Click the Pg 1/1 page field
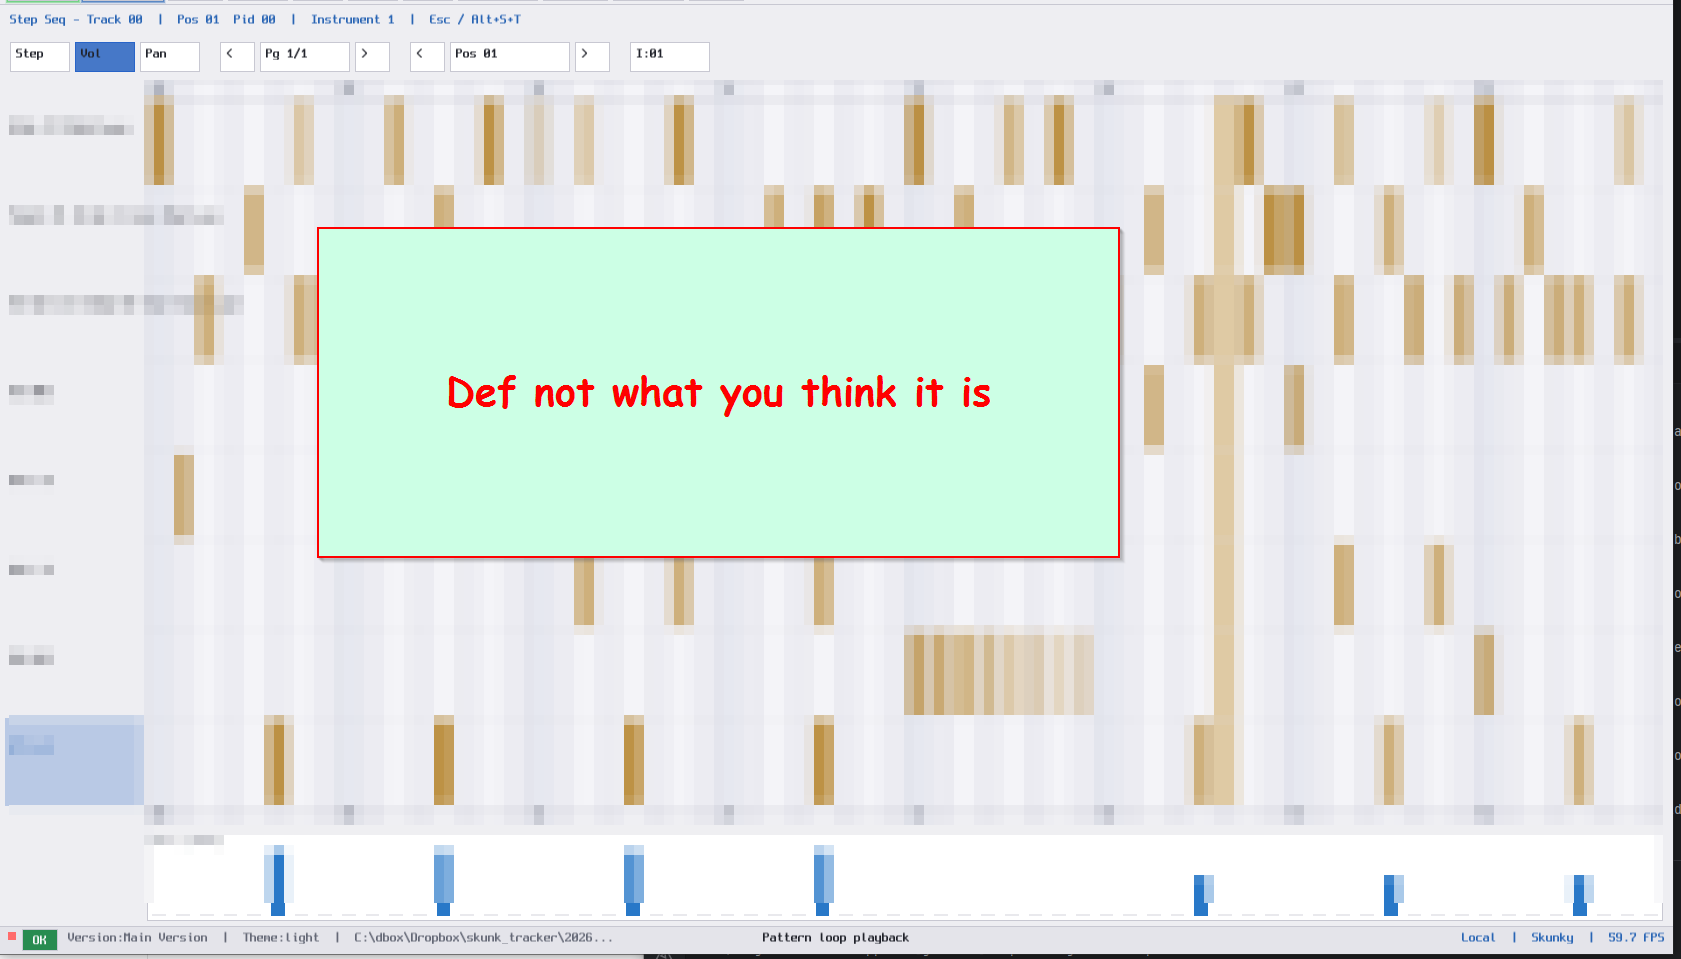The image size is (1681, 959). pos(305,57)
